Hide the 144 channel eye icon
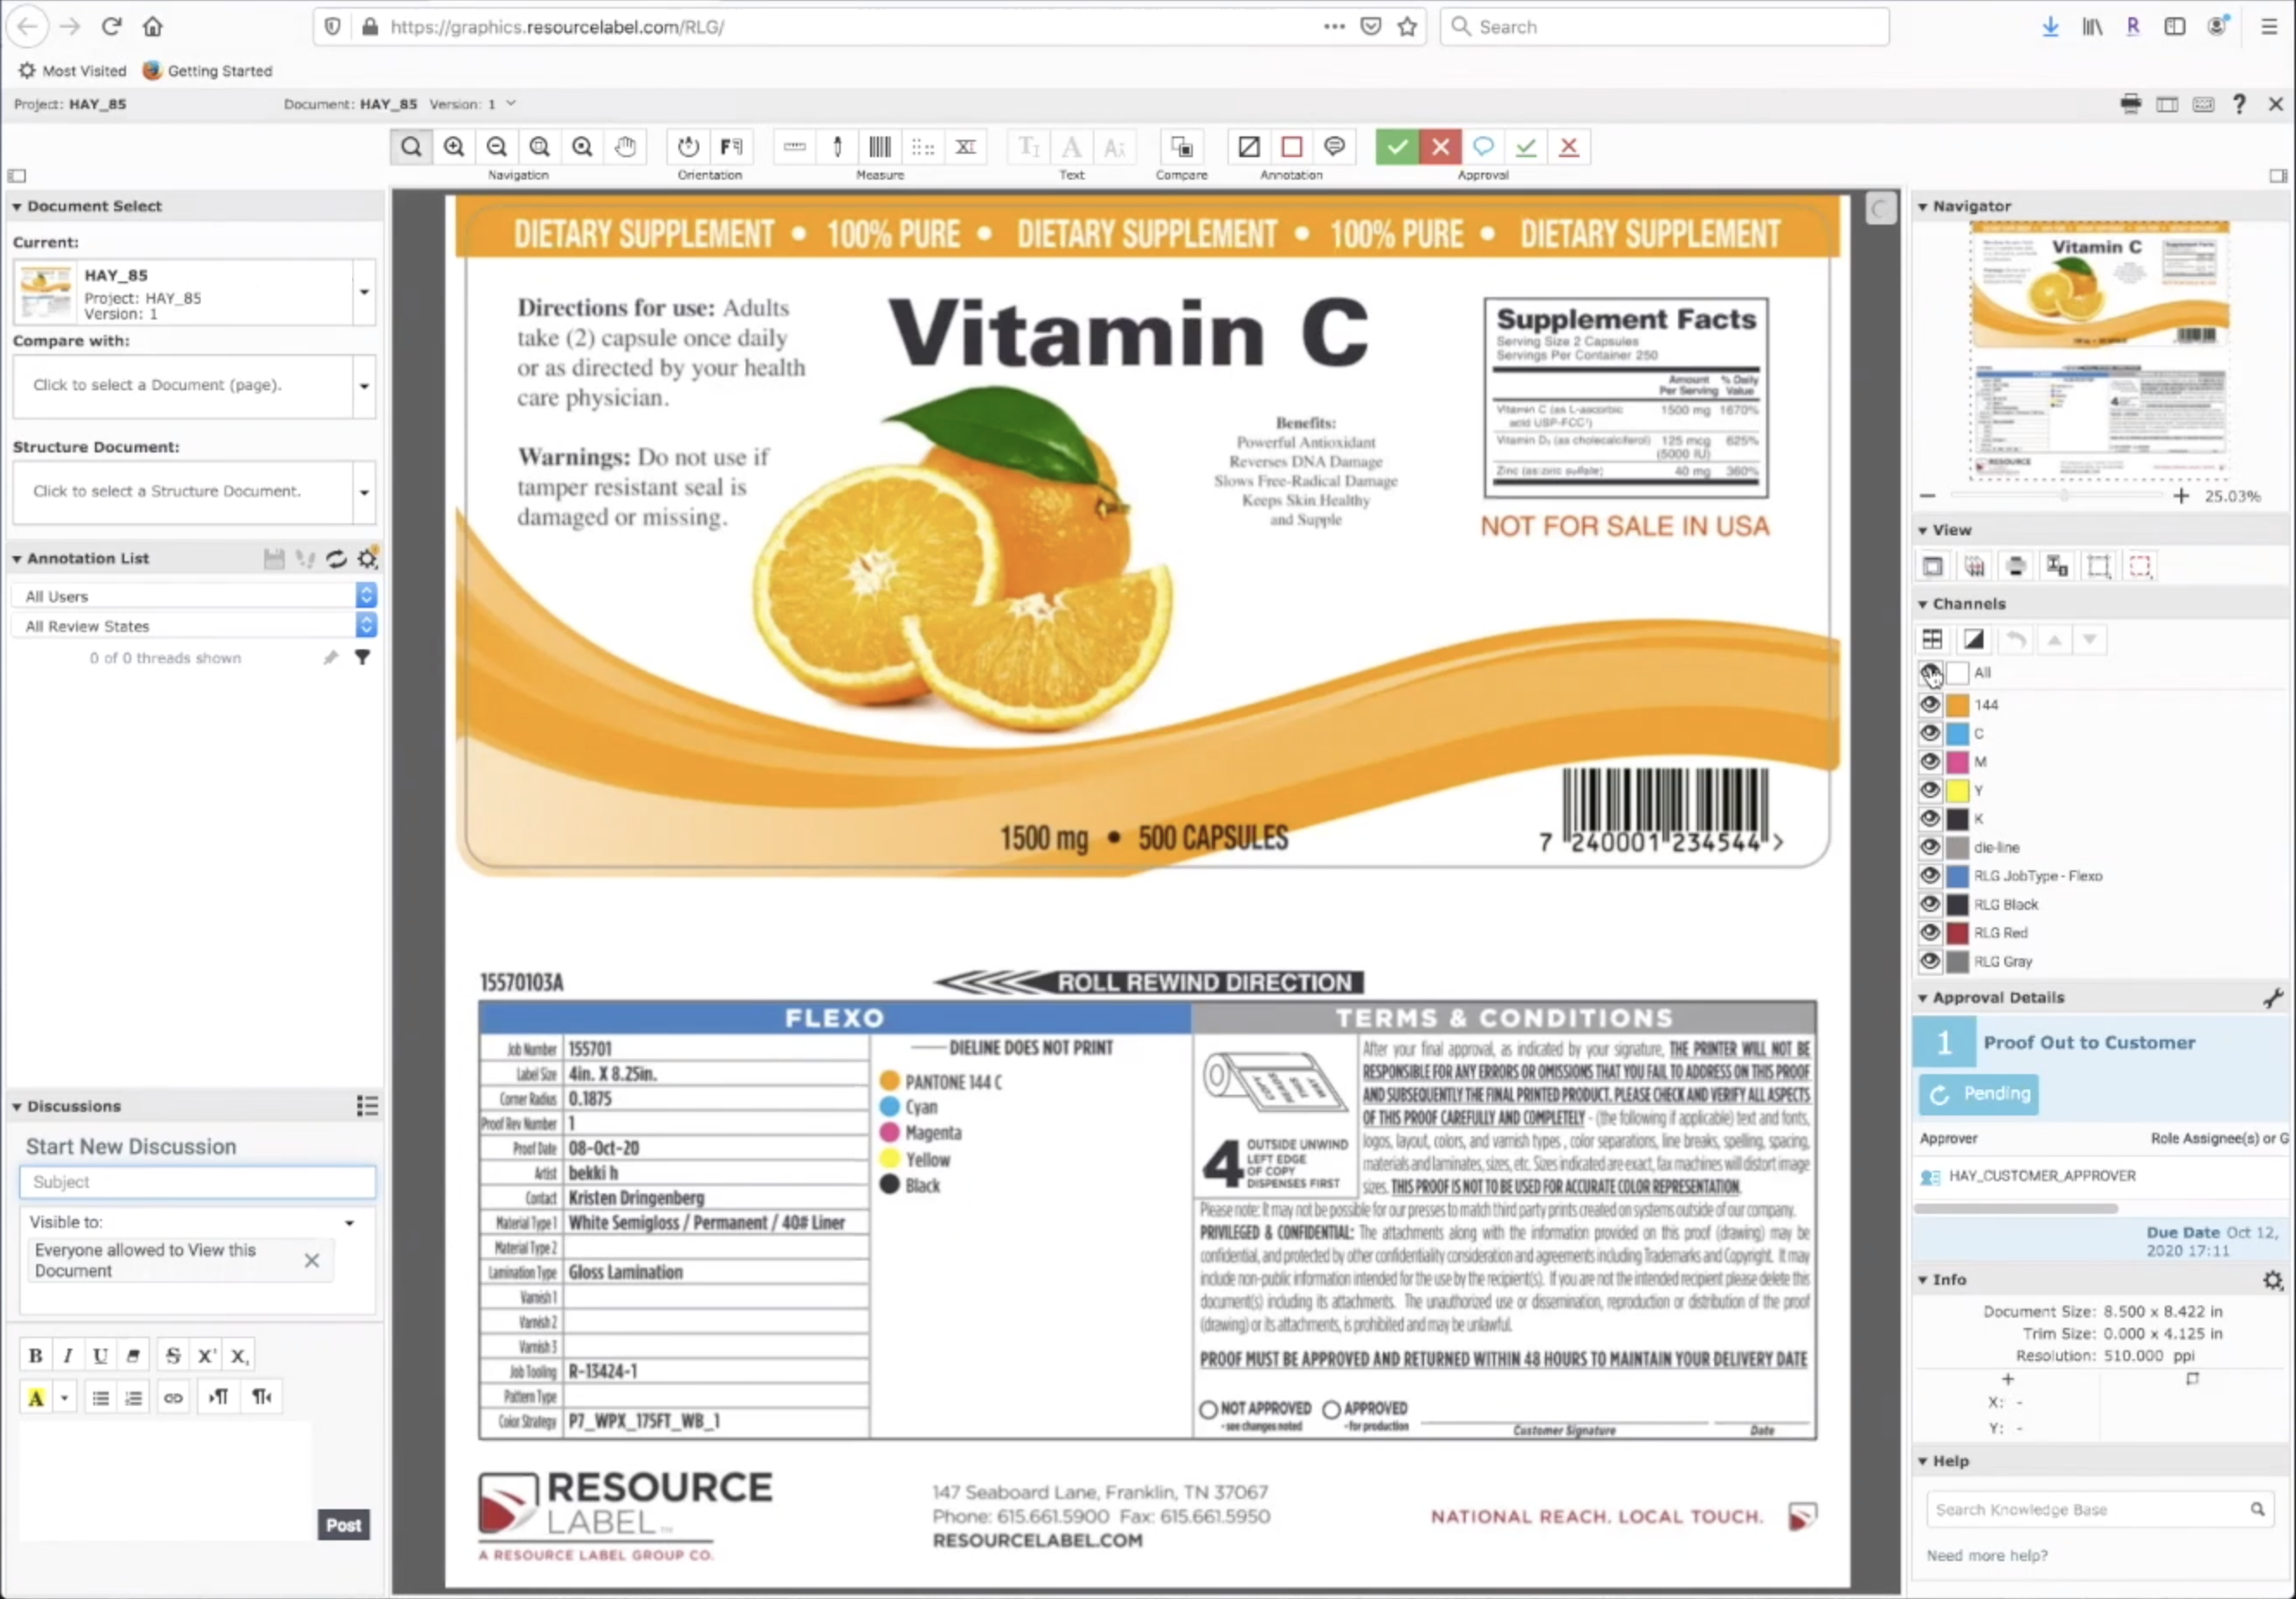The width and height of the screenshot is (2296, 1599). pos(1929,705)
